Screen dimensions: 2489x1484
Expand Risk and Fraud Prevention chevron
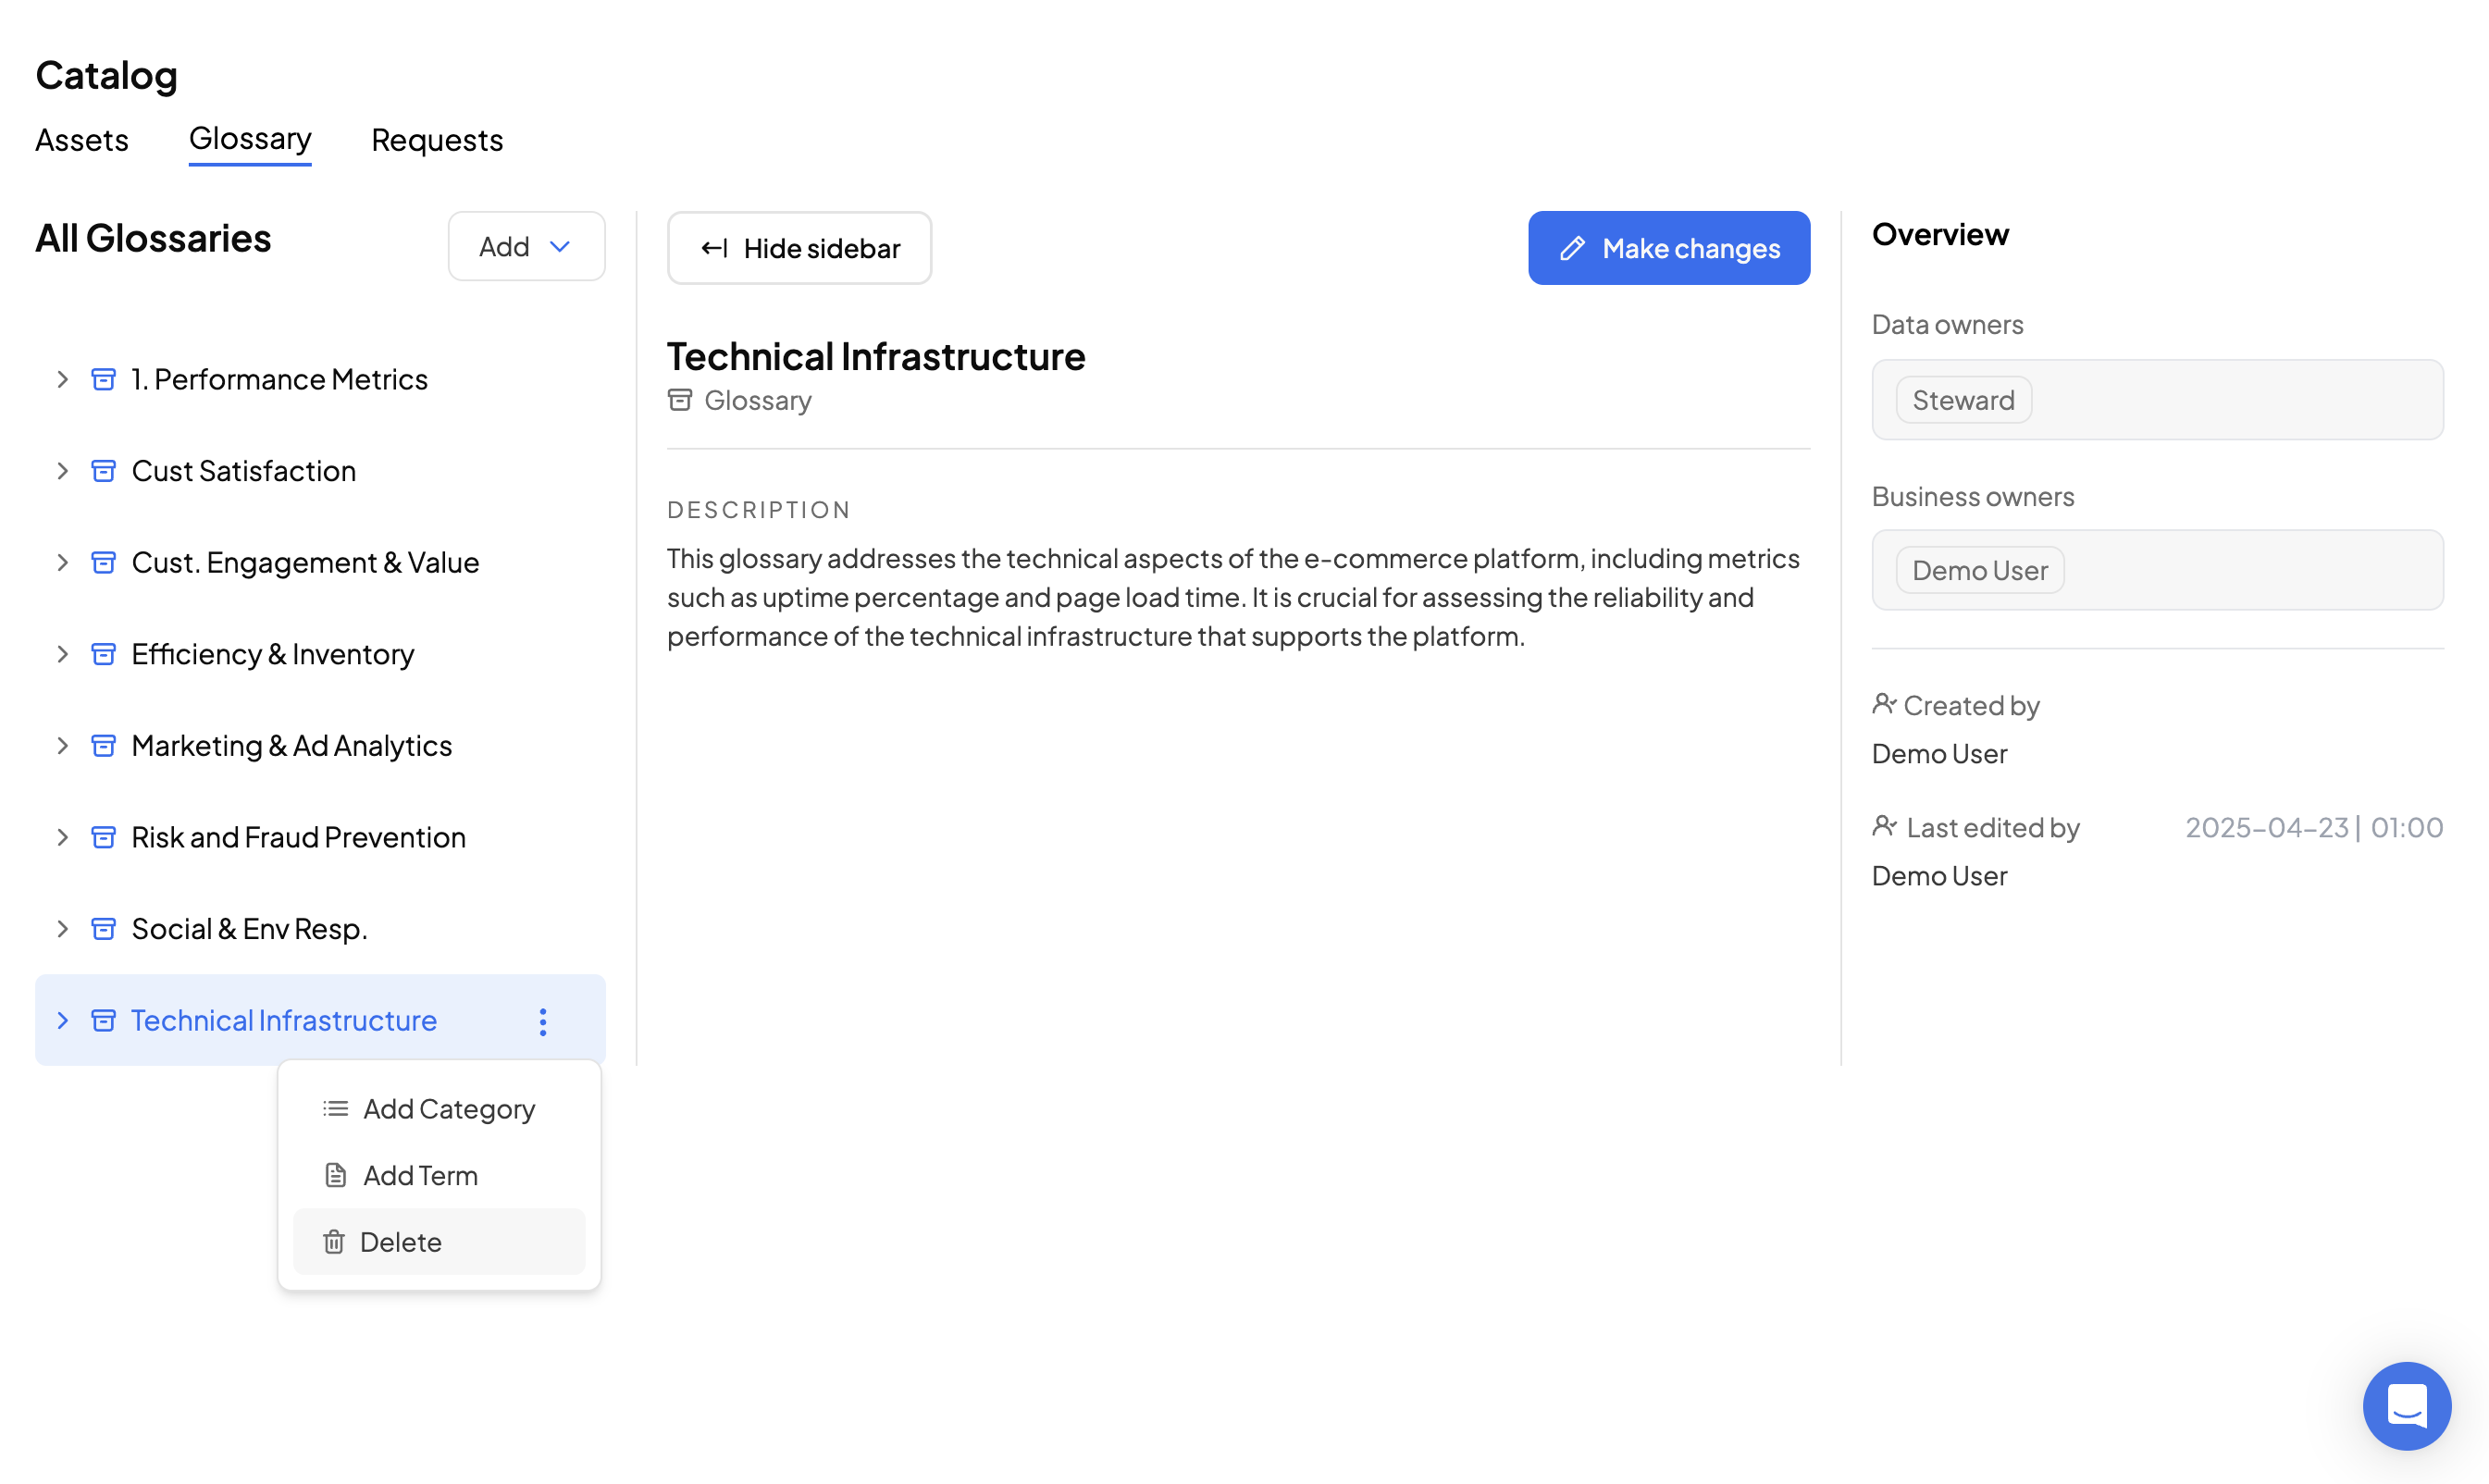point(62,837)
